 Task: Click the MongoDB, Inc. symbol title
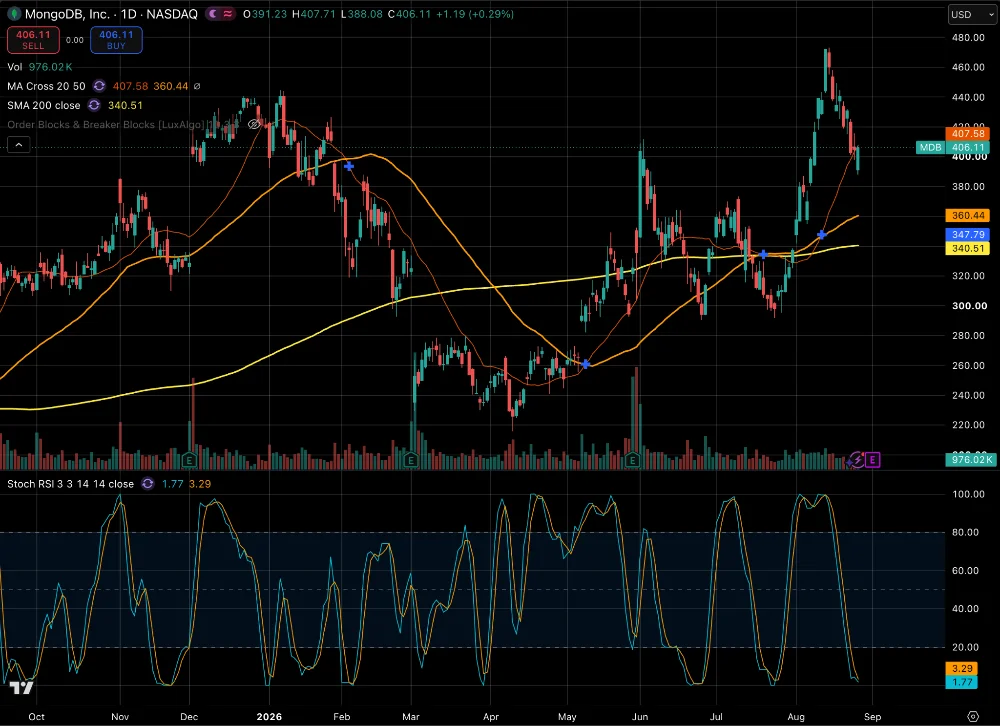tap(66, 14)
